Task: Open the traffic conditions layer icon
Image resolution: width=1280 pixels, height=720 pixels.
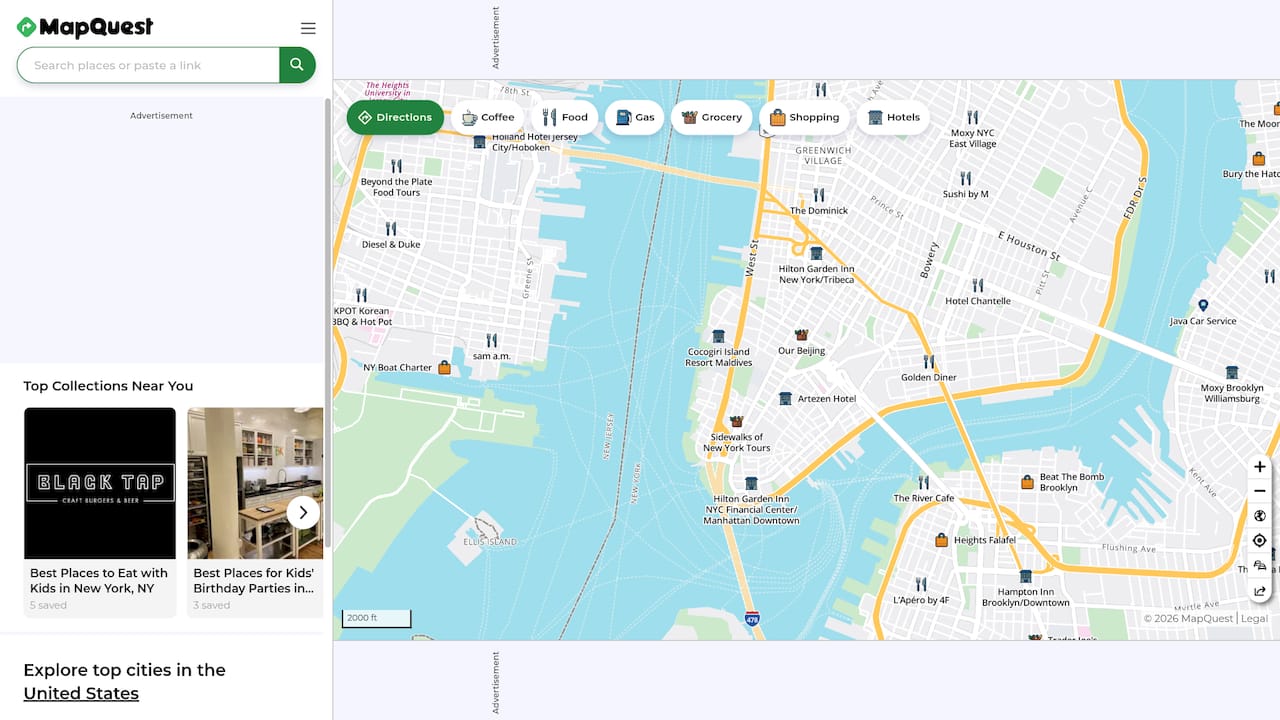Action: point(1259,565)
